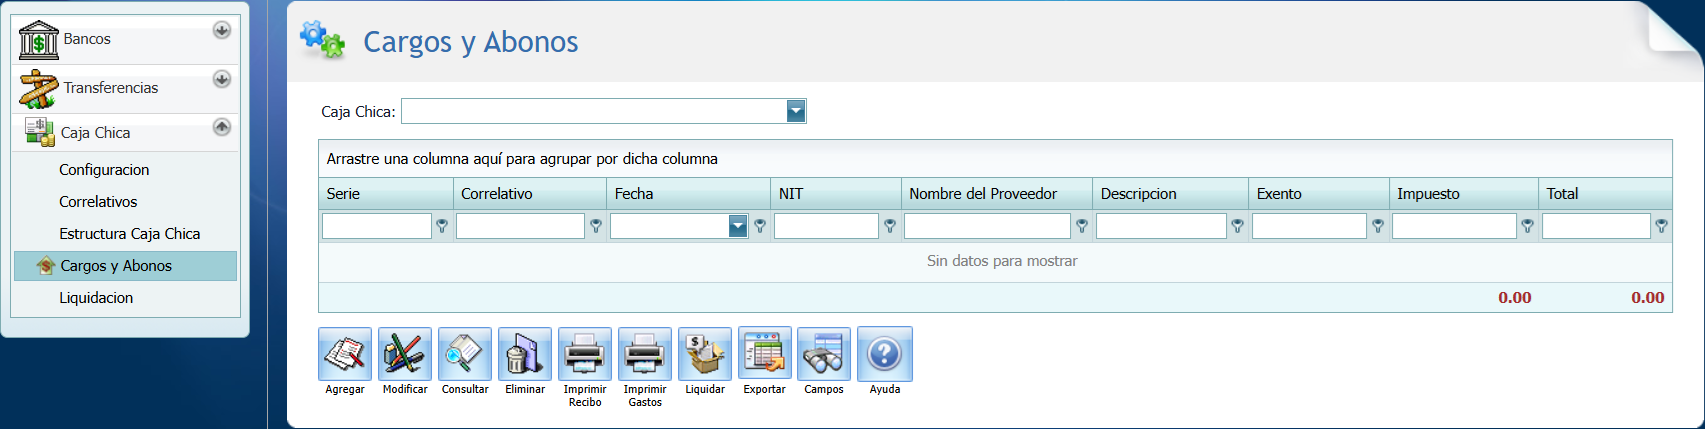The width and height of the screenshot is (1705, 429).
Task: Open the Caja Chica dropdown
Action: [796, 111]
